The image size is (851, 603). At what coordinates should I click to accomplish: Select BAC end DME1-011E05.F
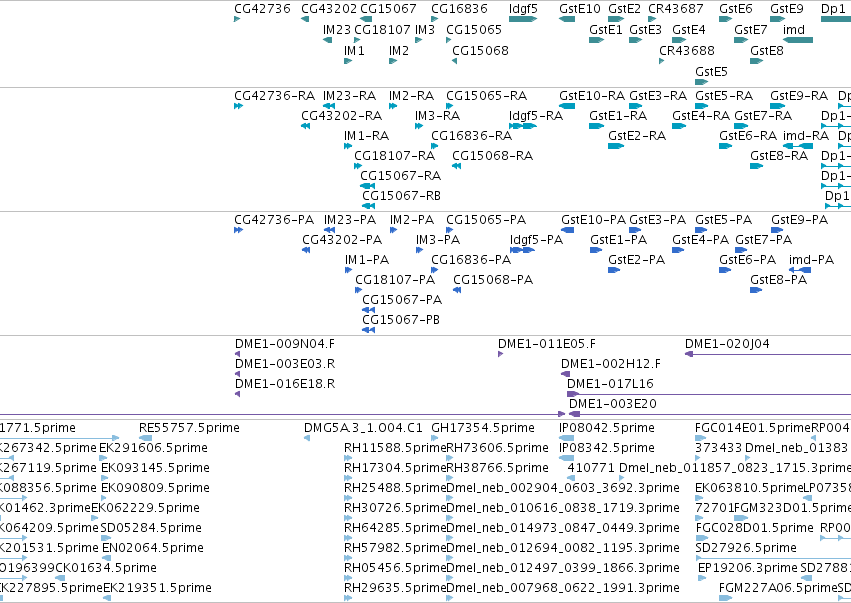(547, 344)
